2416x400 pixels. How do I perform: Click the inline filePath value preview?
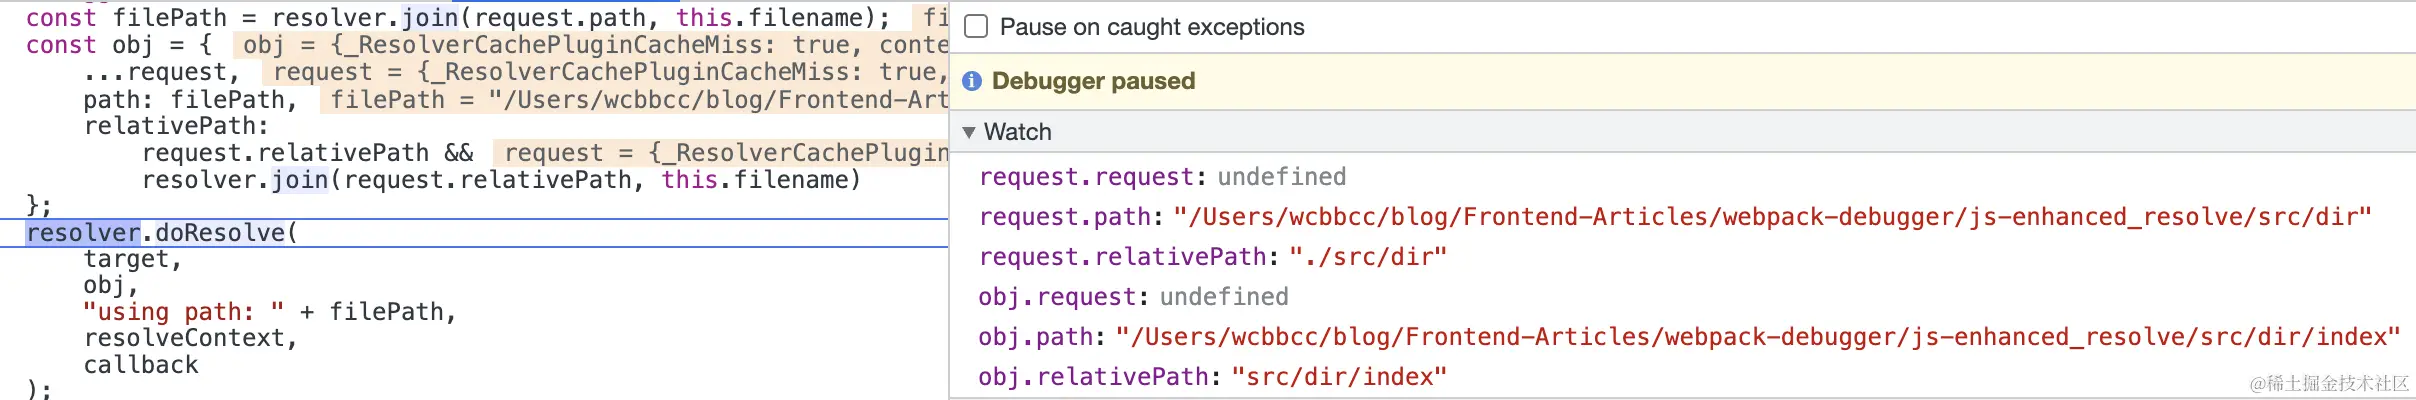click(x=634, y=100)
